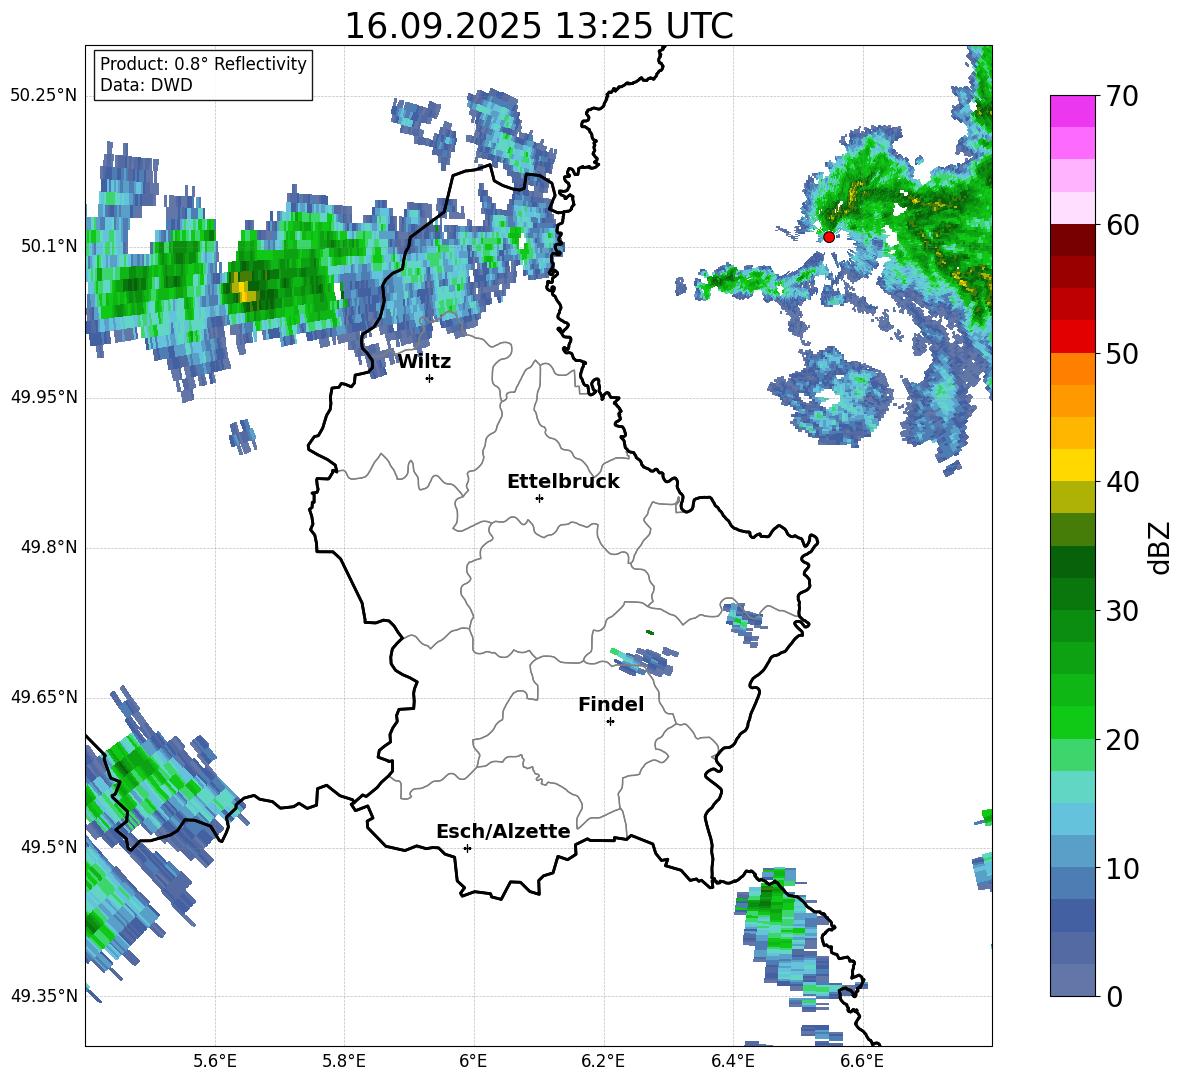
Task: Click the Findel city label
Action: (x=611, y=704)
